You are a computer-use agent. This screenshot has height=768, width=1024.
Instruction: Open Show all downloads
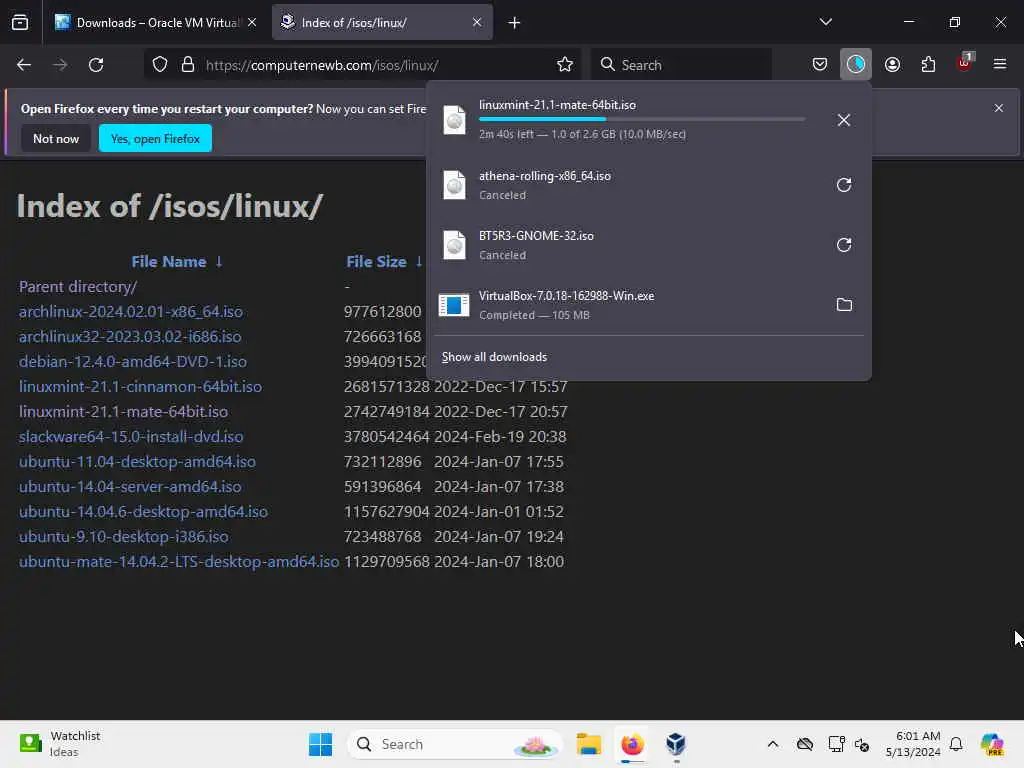coord(494,357)
